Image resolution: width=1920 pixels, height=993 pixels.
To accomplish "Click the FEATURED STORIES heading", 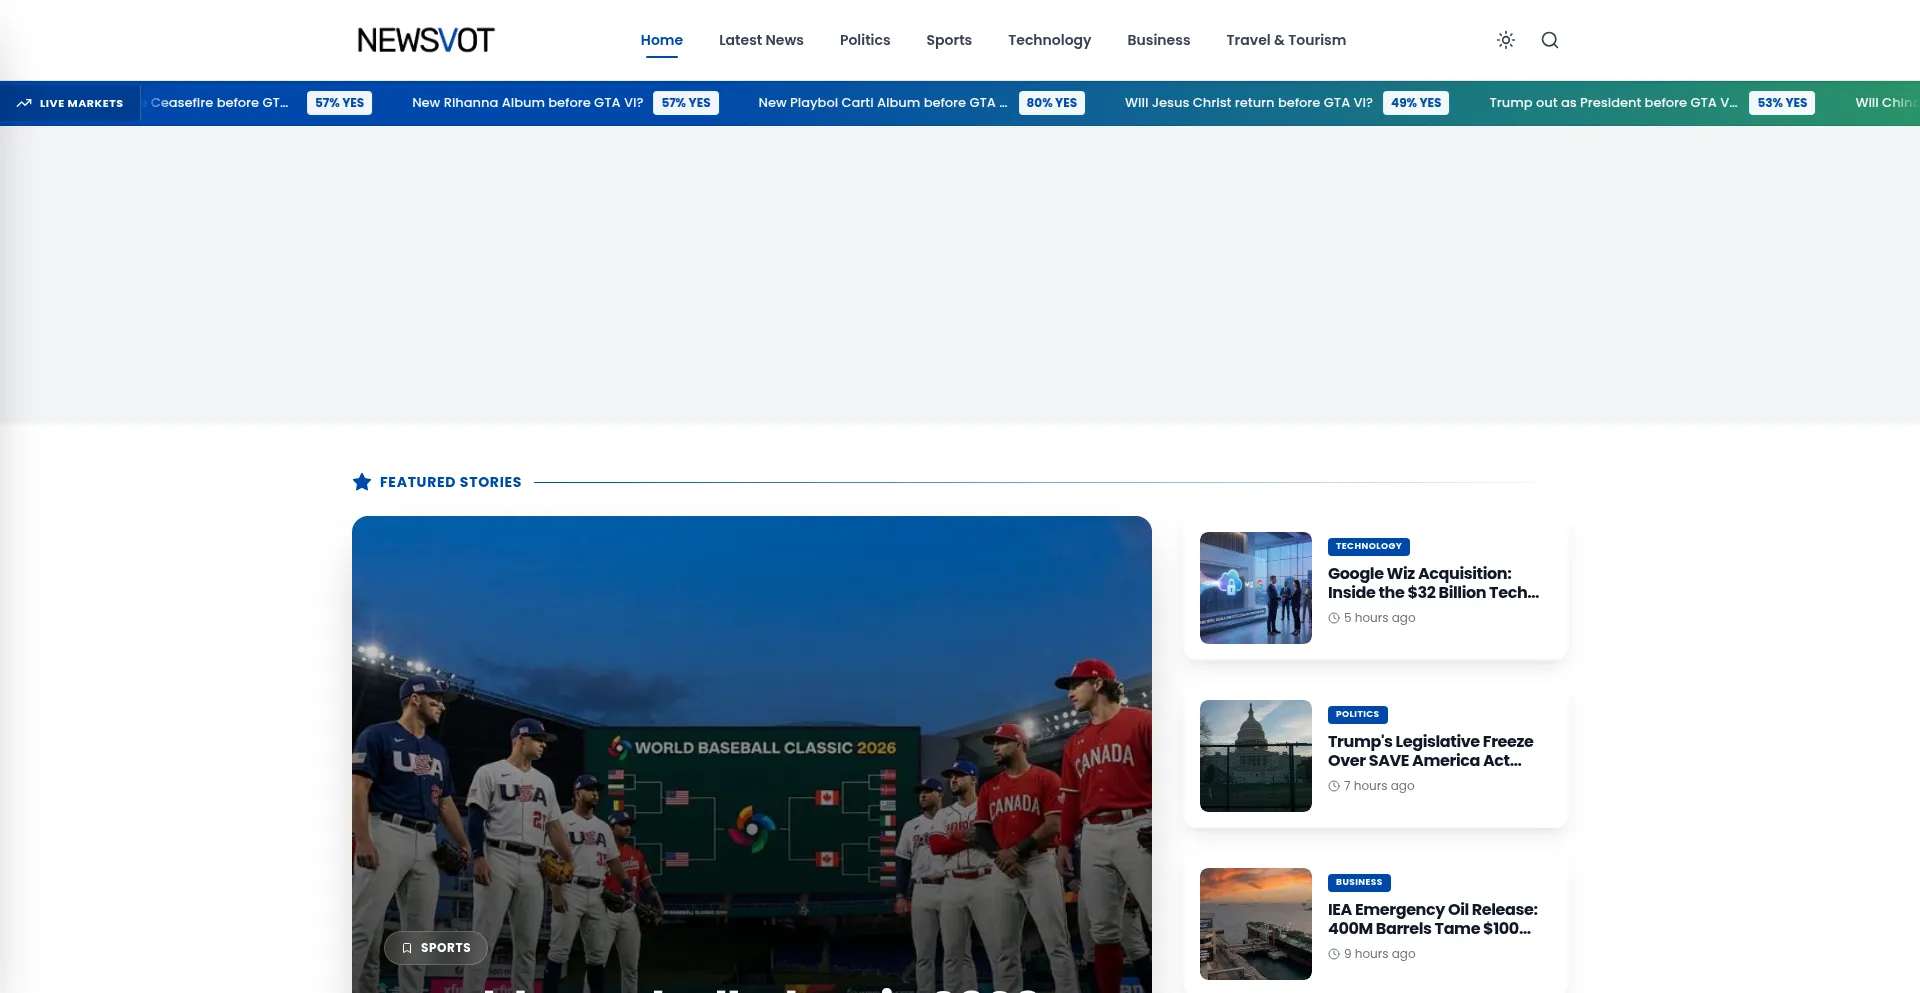I will click(x=450, y=482).
